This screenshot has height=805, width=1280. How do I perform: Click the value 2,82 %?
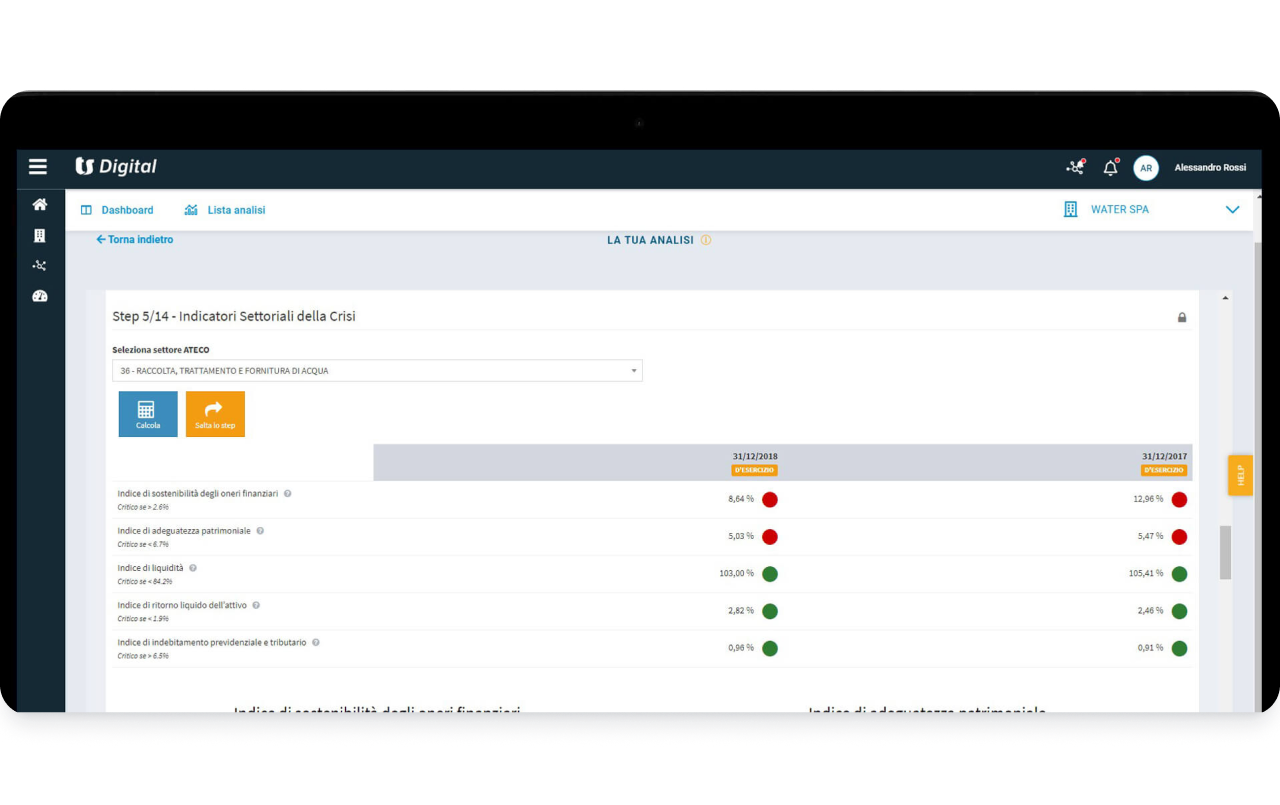click(741, 610)
